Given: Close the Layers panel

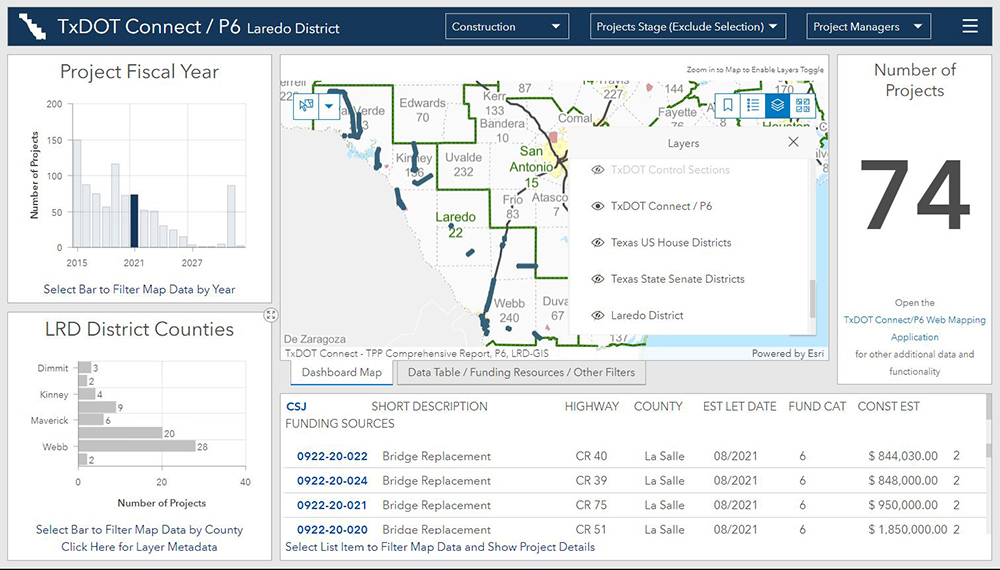Looking at the screenshot, I should (793, 143).
